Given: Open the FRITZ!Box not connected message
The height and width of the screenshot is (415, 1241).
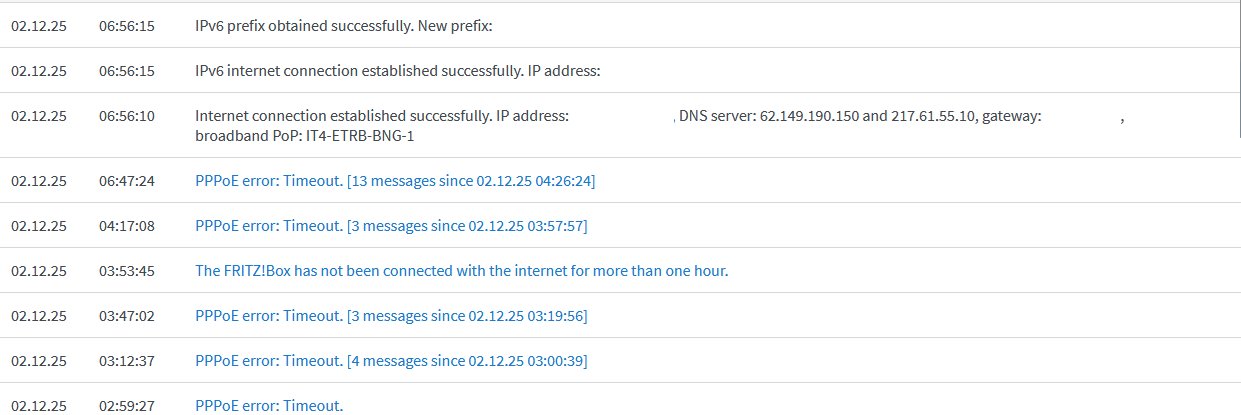Looking at the screenshot, I should coord(461,271).
